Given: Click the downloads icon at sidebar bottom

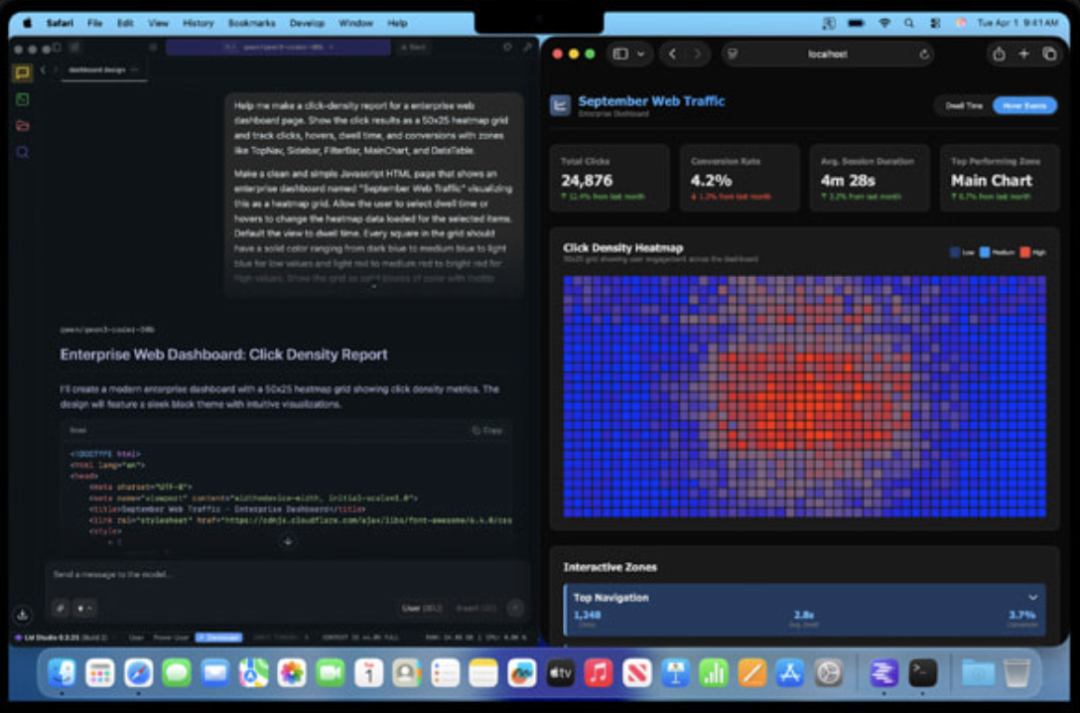Looking at the screenshot, I should (22, 614).
